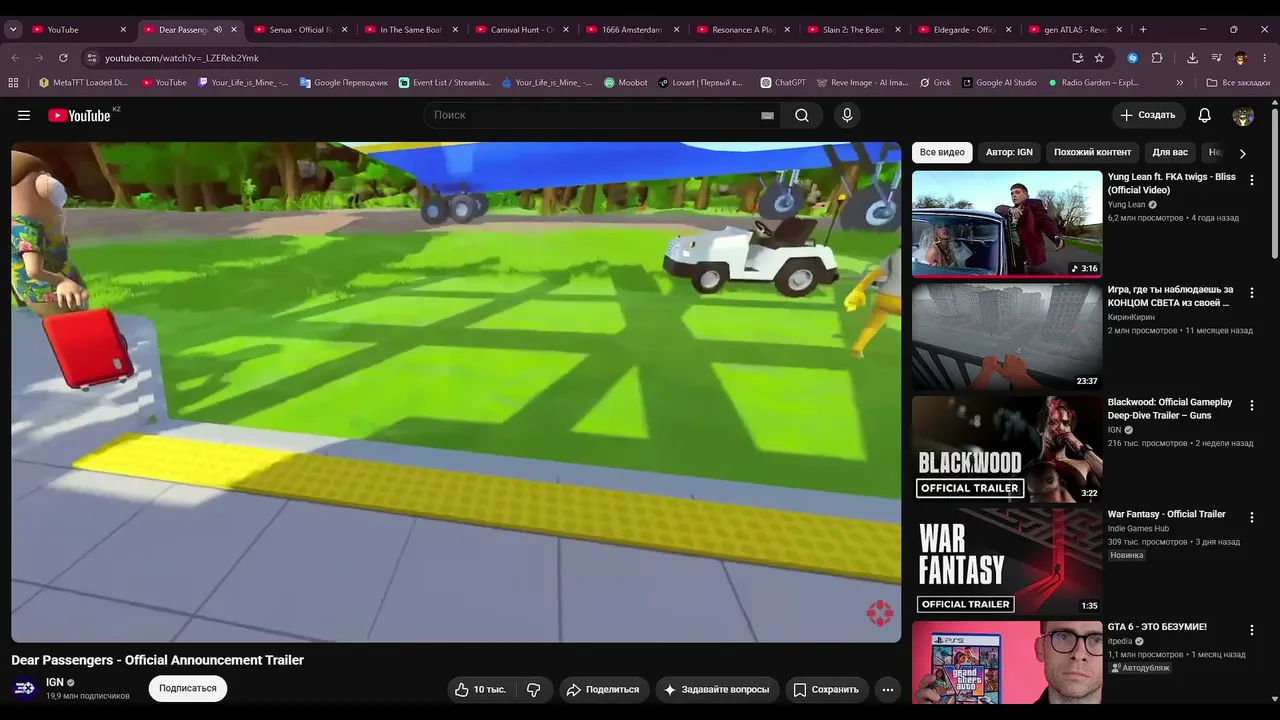Select the Для вас filter chip
The width and height of the screenshot is (1280, 720).
1170,153
